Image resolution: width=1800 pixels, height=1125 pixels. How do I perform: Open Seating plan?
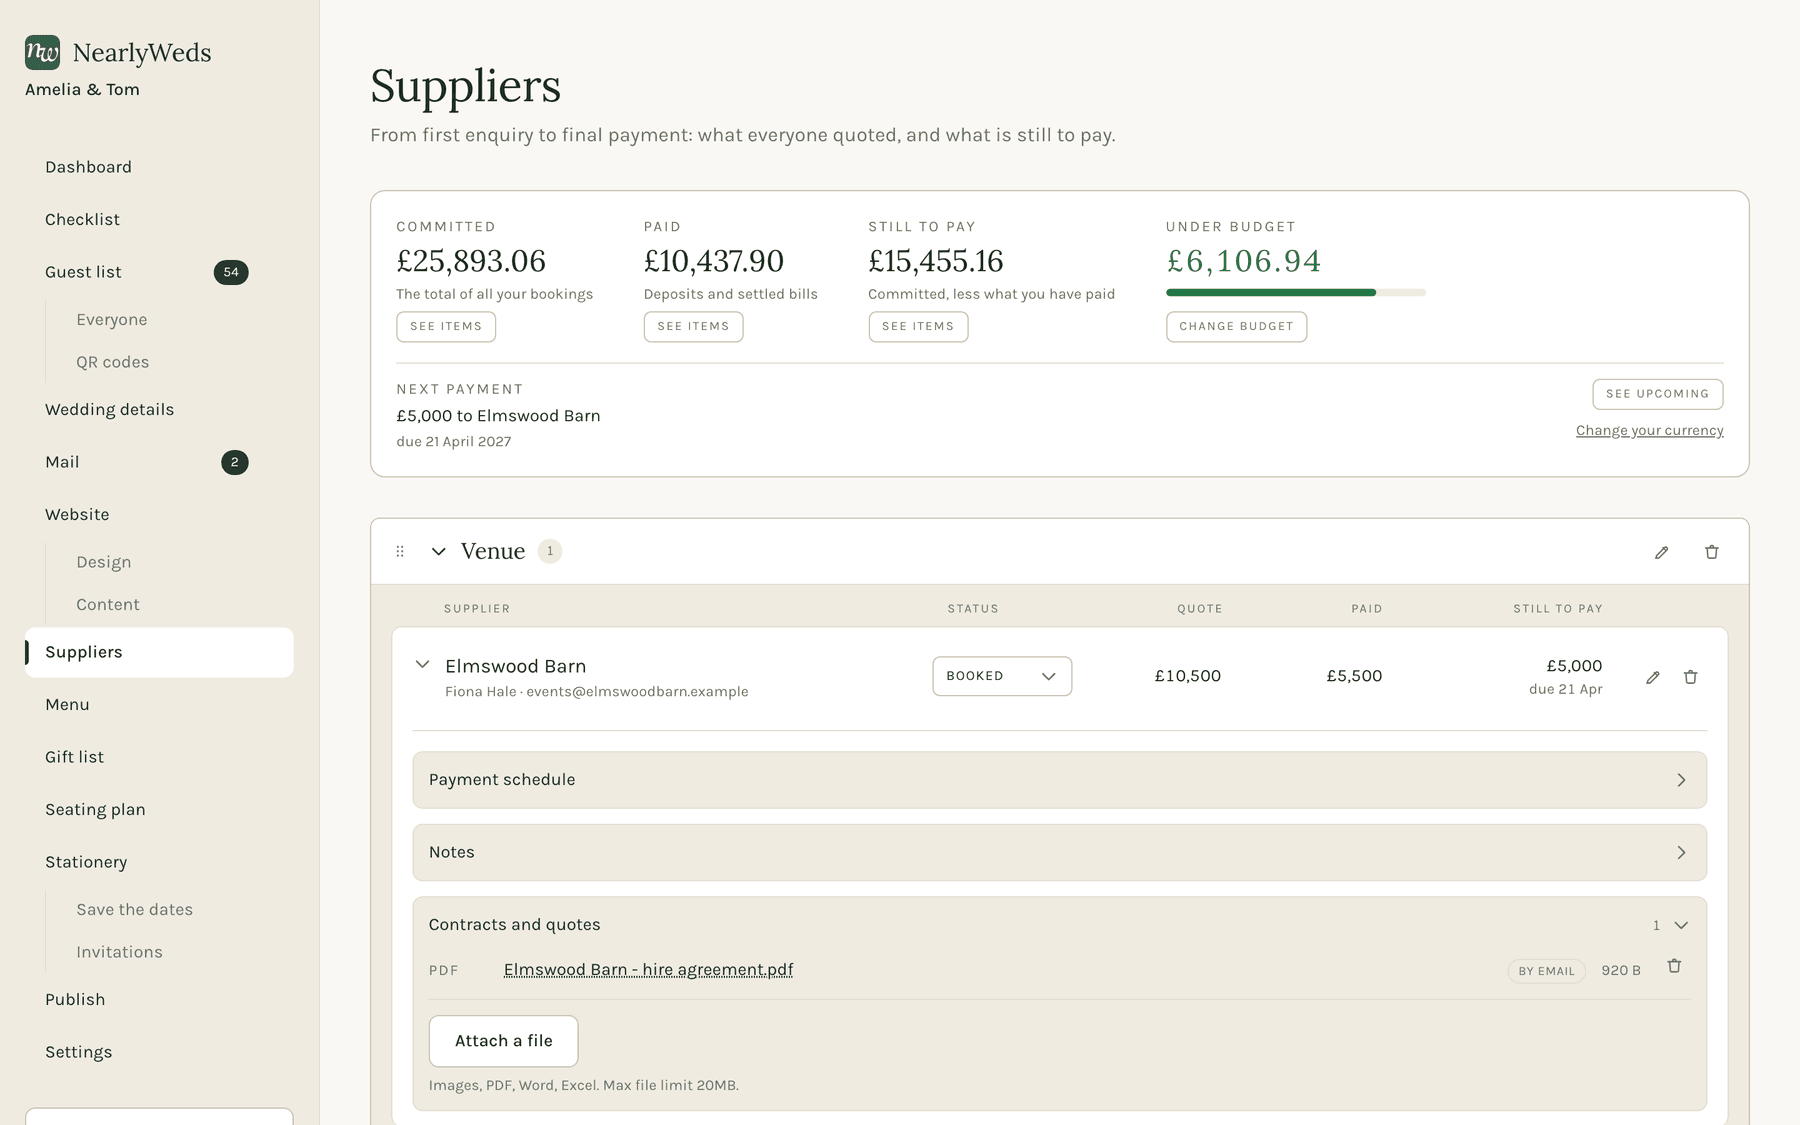point(95,809)
